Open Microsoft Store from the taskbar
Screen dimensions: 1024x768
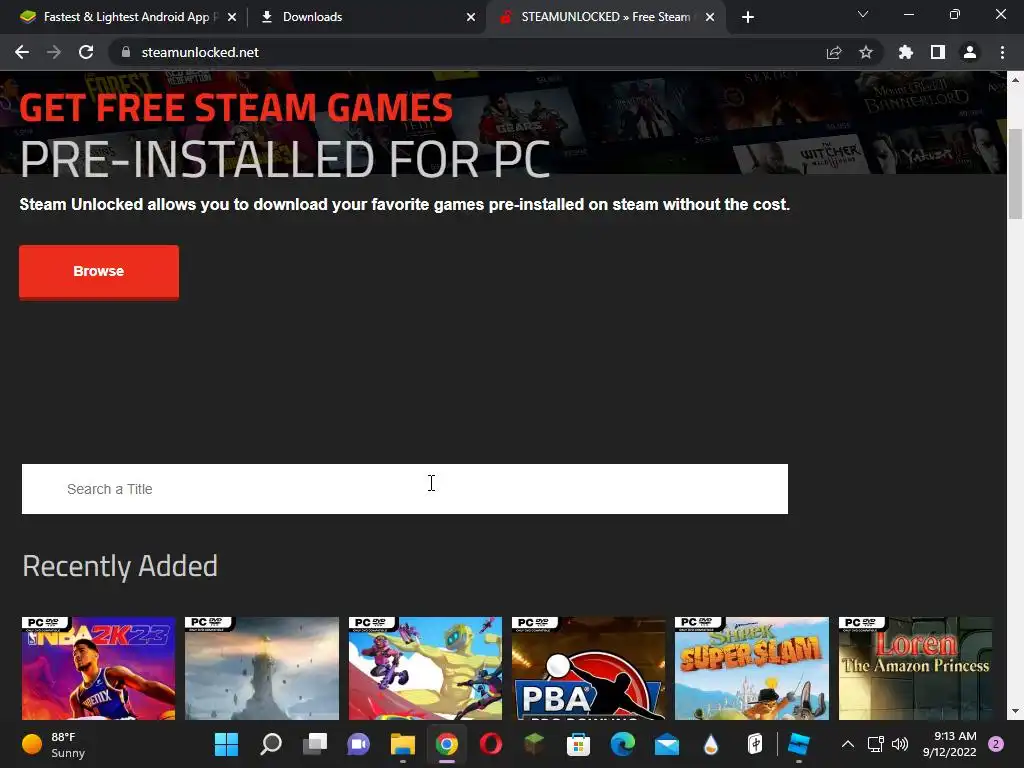pos(579,744)
